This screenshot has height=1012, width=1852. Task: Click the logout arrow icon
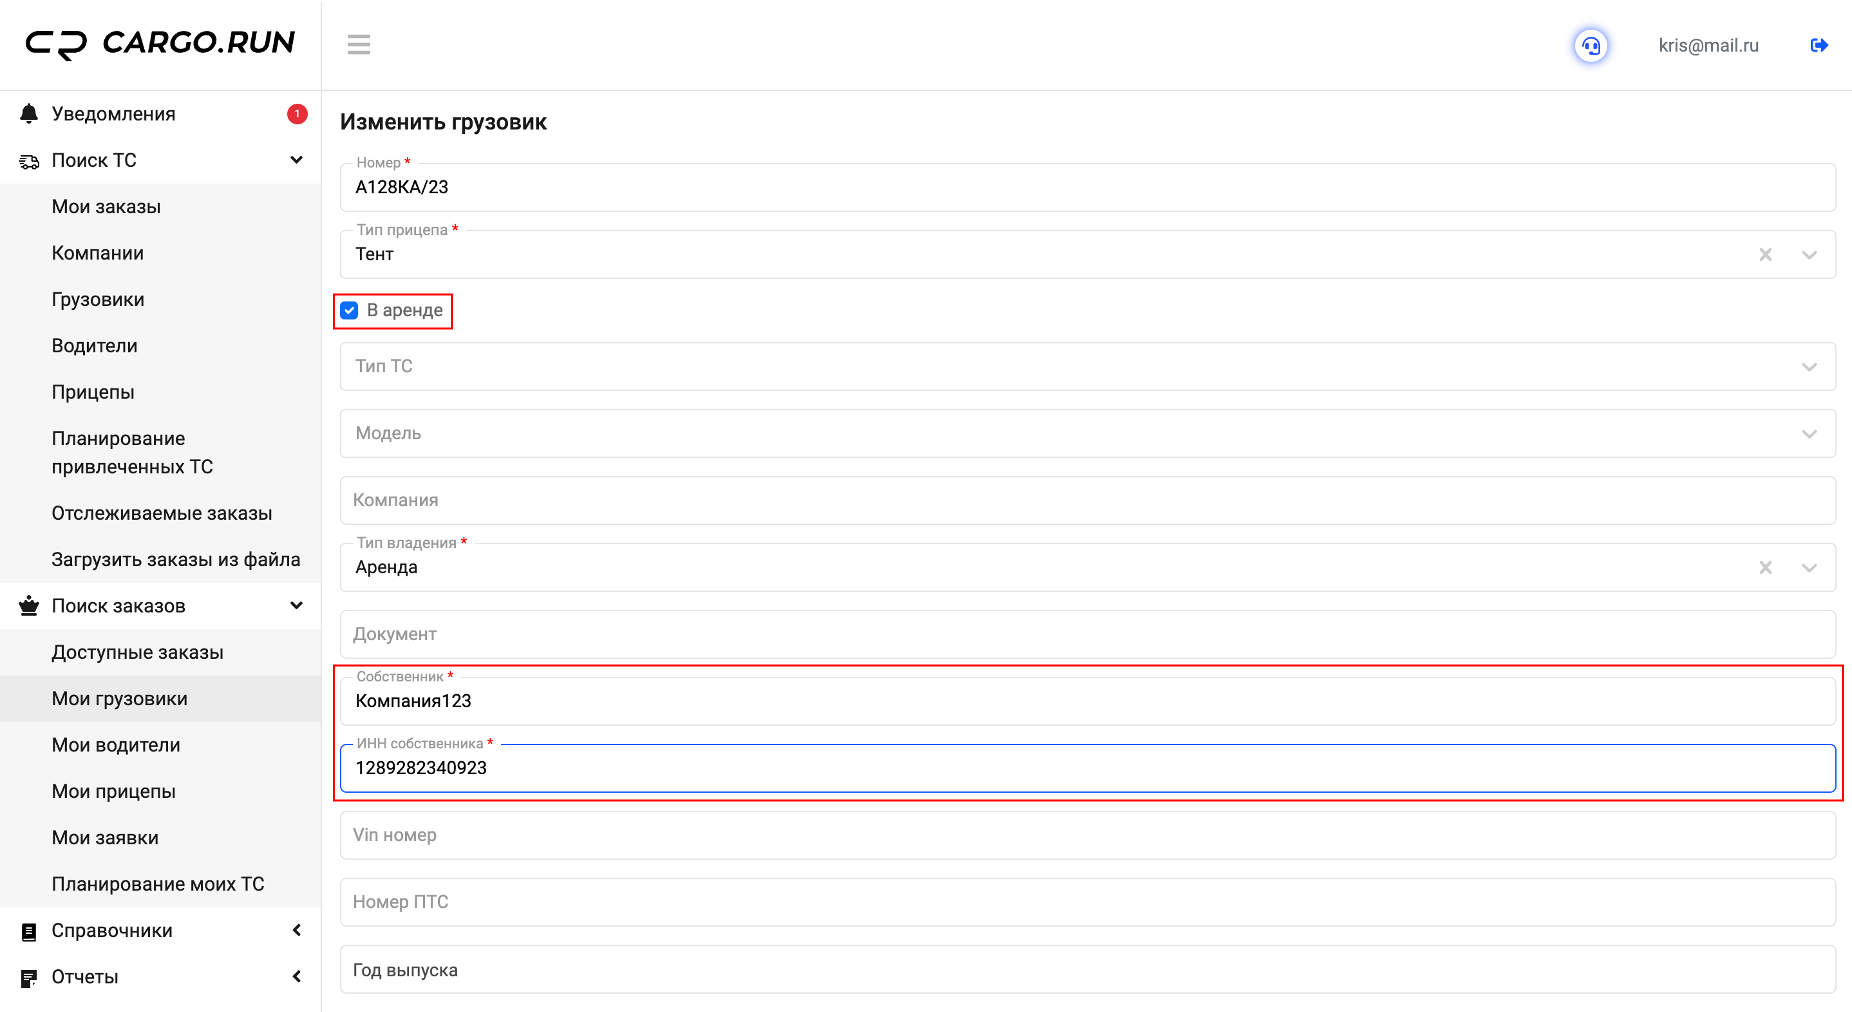[x=1819, y=45]
